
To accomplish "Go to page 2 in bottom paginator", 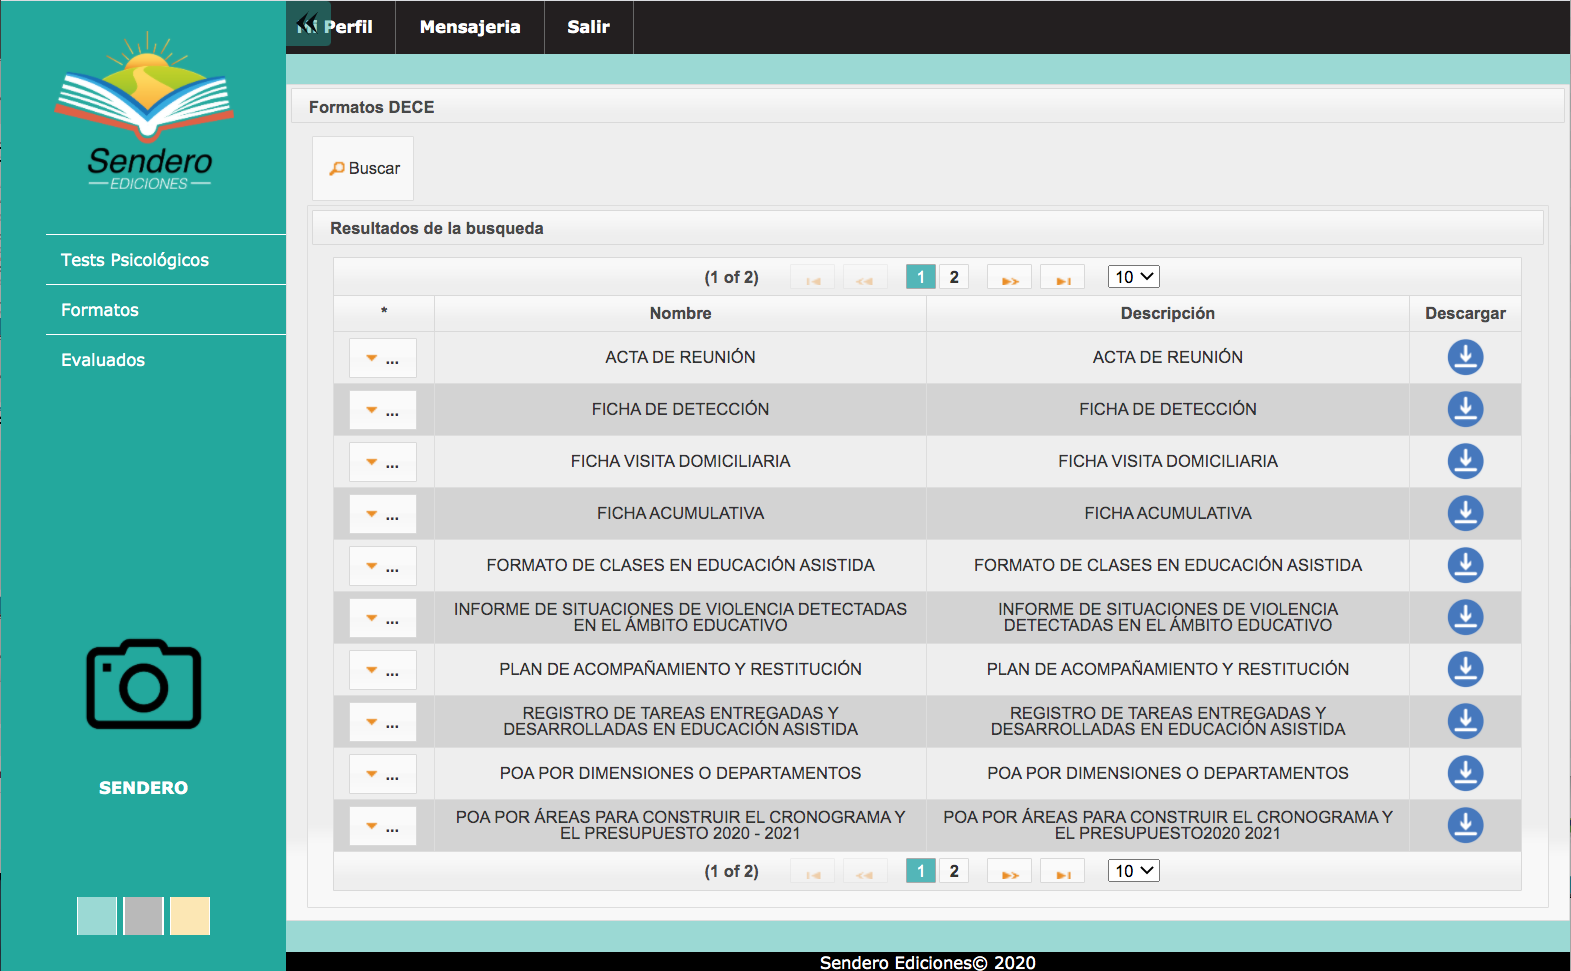I will [954, 871].
